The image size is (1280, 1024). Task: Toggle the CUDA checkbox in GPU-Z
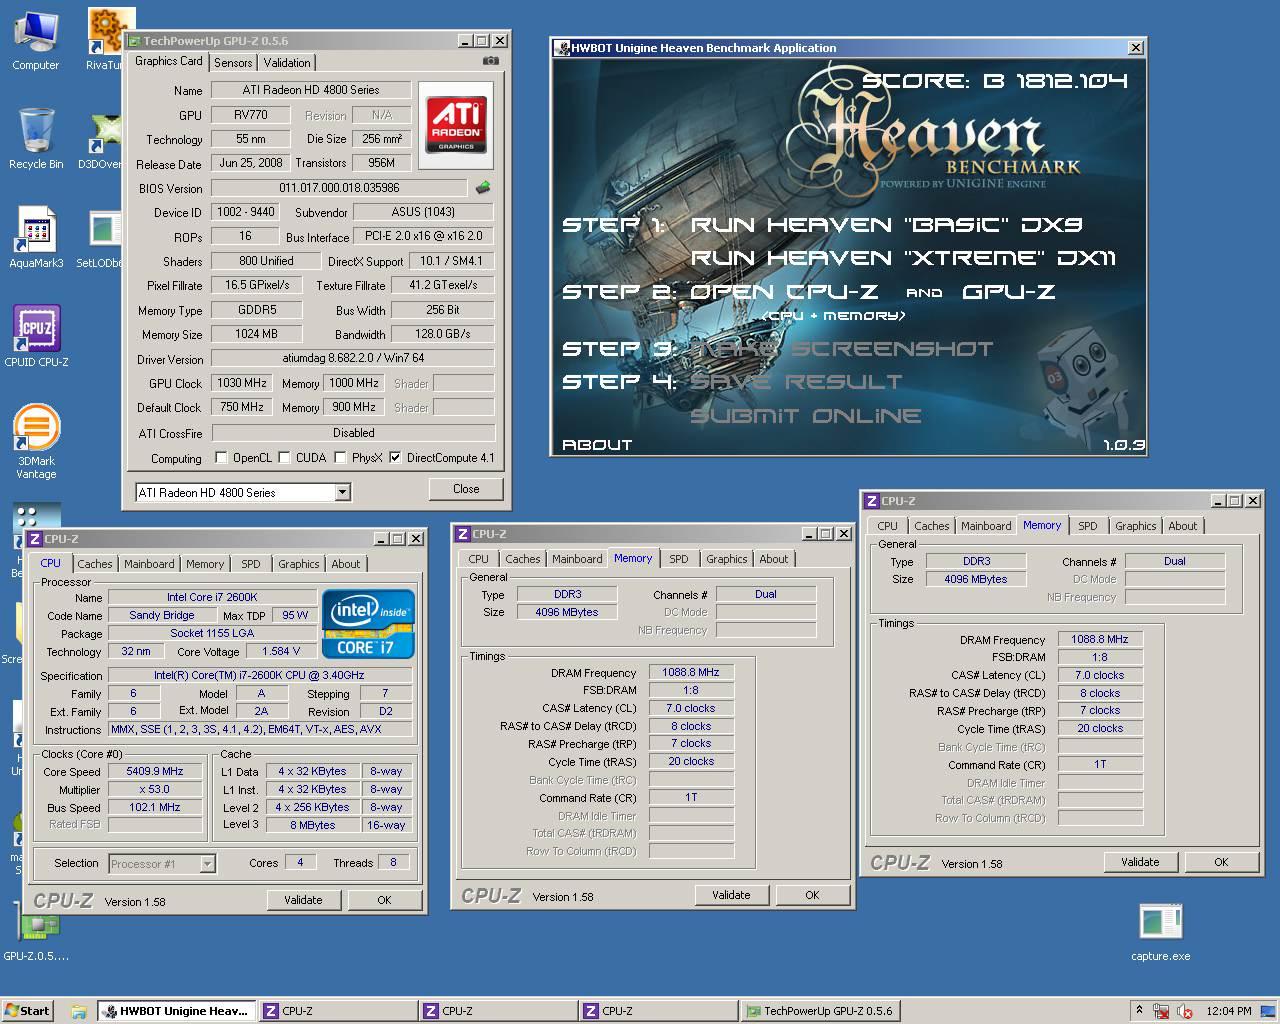(x=284, y=457)
